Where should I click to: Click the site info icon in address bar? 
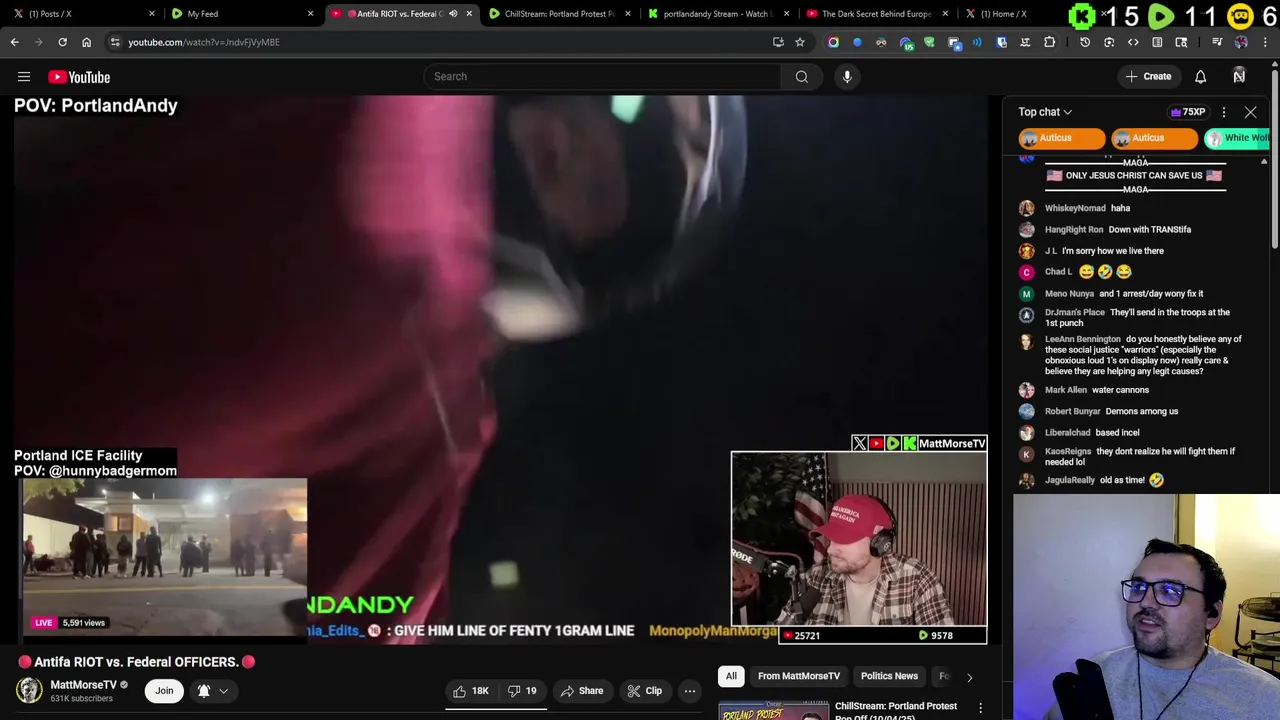(115, 42)
